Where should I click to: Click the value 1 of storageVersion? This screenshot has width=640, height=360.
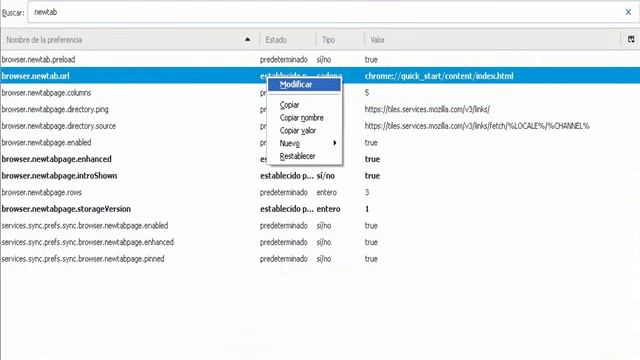click(x=367, y=209)
